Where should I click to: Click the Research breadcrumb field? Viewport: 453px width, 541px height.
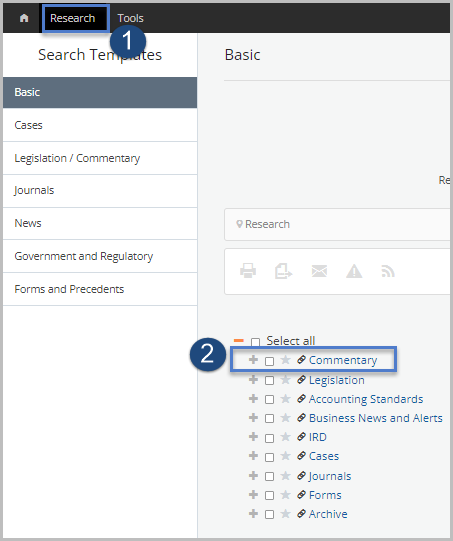337,224
